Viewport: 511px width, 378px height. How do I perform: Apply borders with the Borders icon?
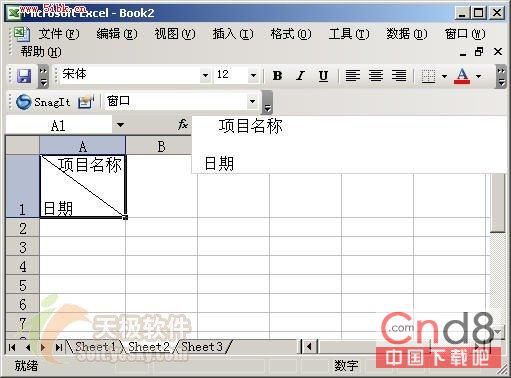tap(429, 76)
